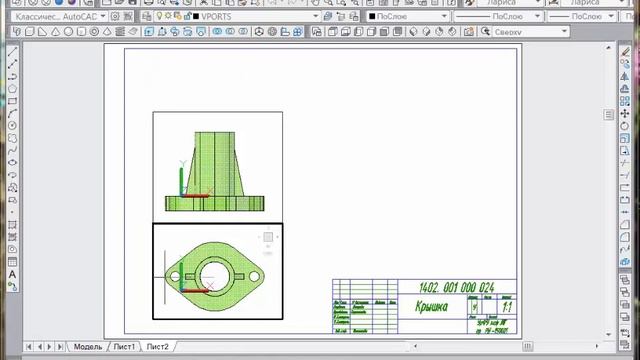Open the Table tool in the Draw toolbar
Viewport: 640px width, 360px height.
click(x=12, y=262)
